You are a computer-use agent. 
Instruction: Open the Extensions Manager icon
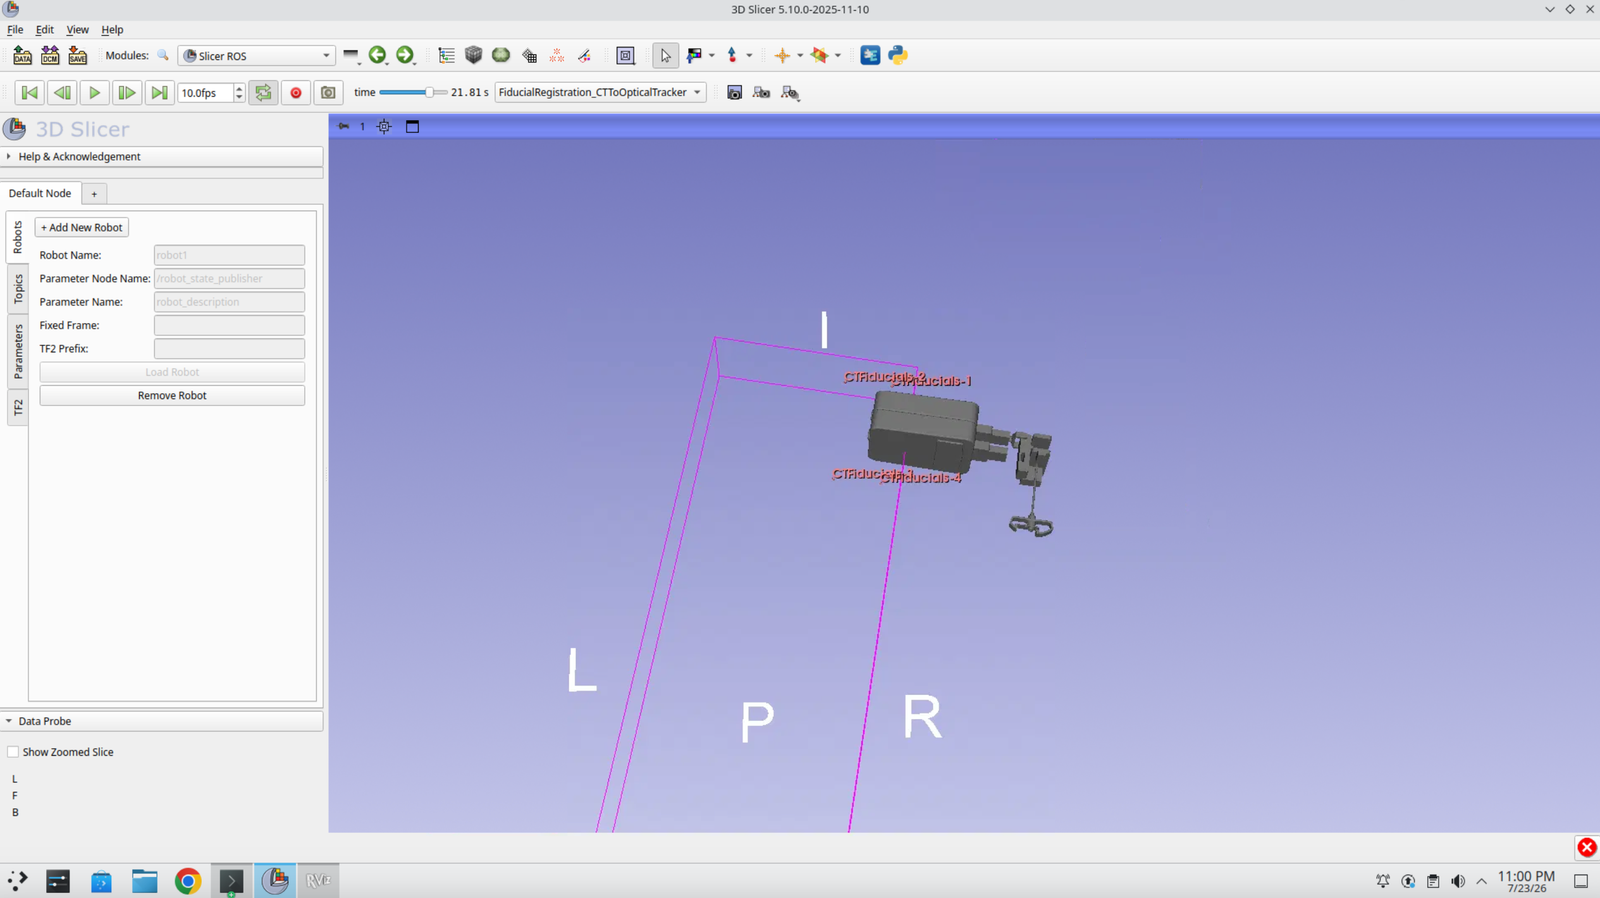[x=870, y=56]
